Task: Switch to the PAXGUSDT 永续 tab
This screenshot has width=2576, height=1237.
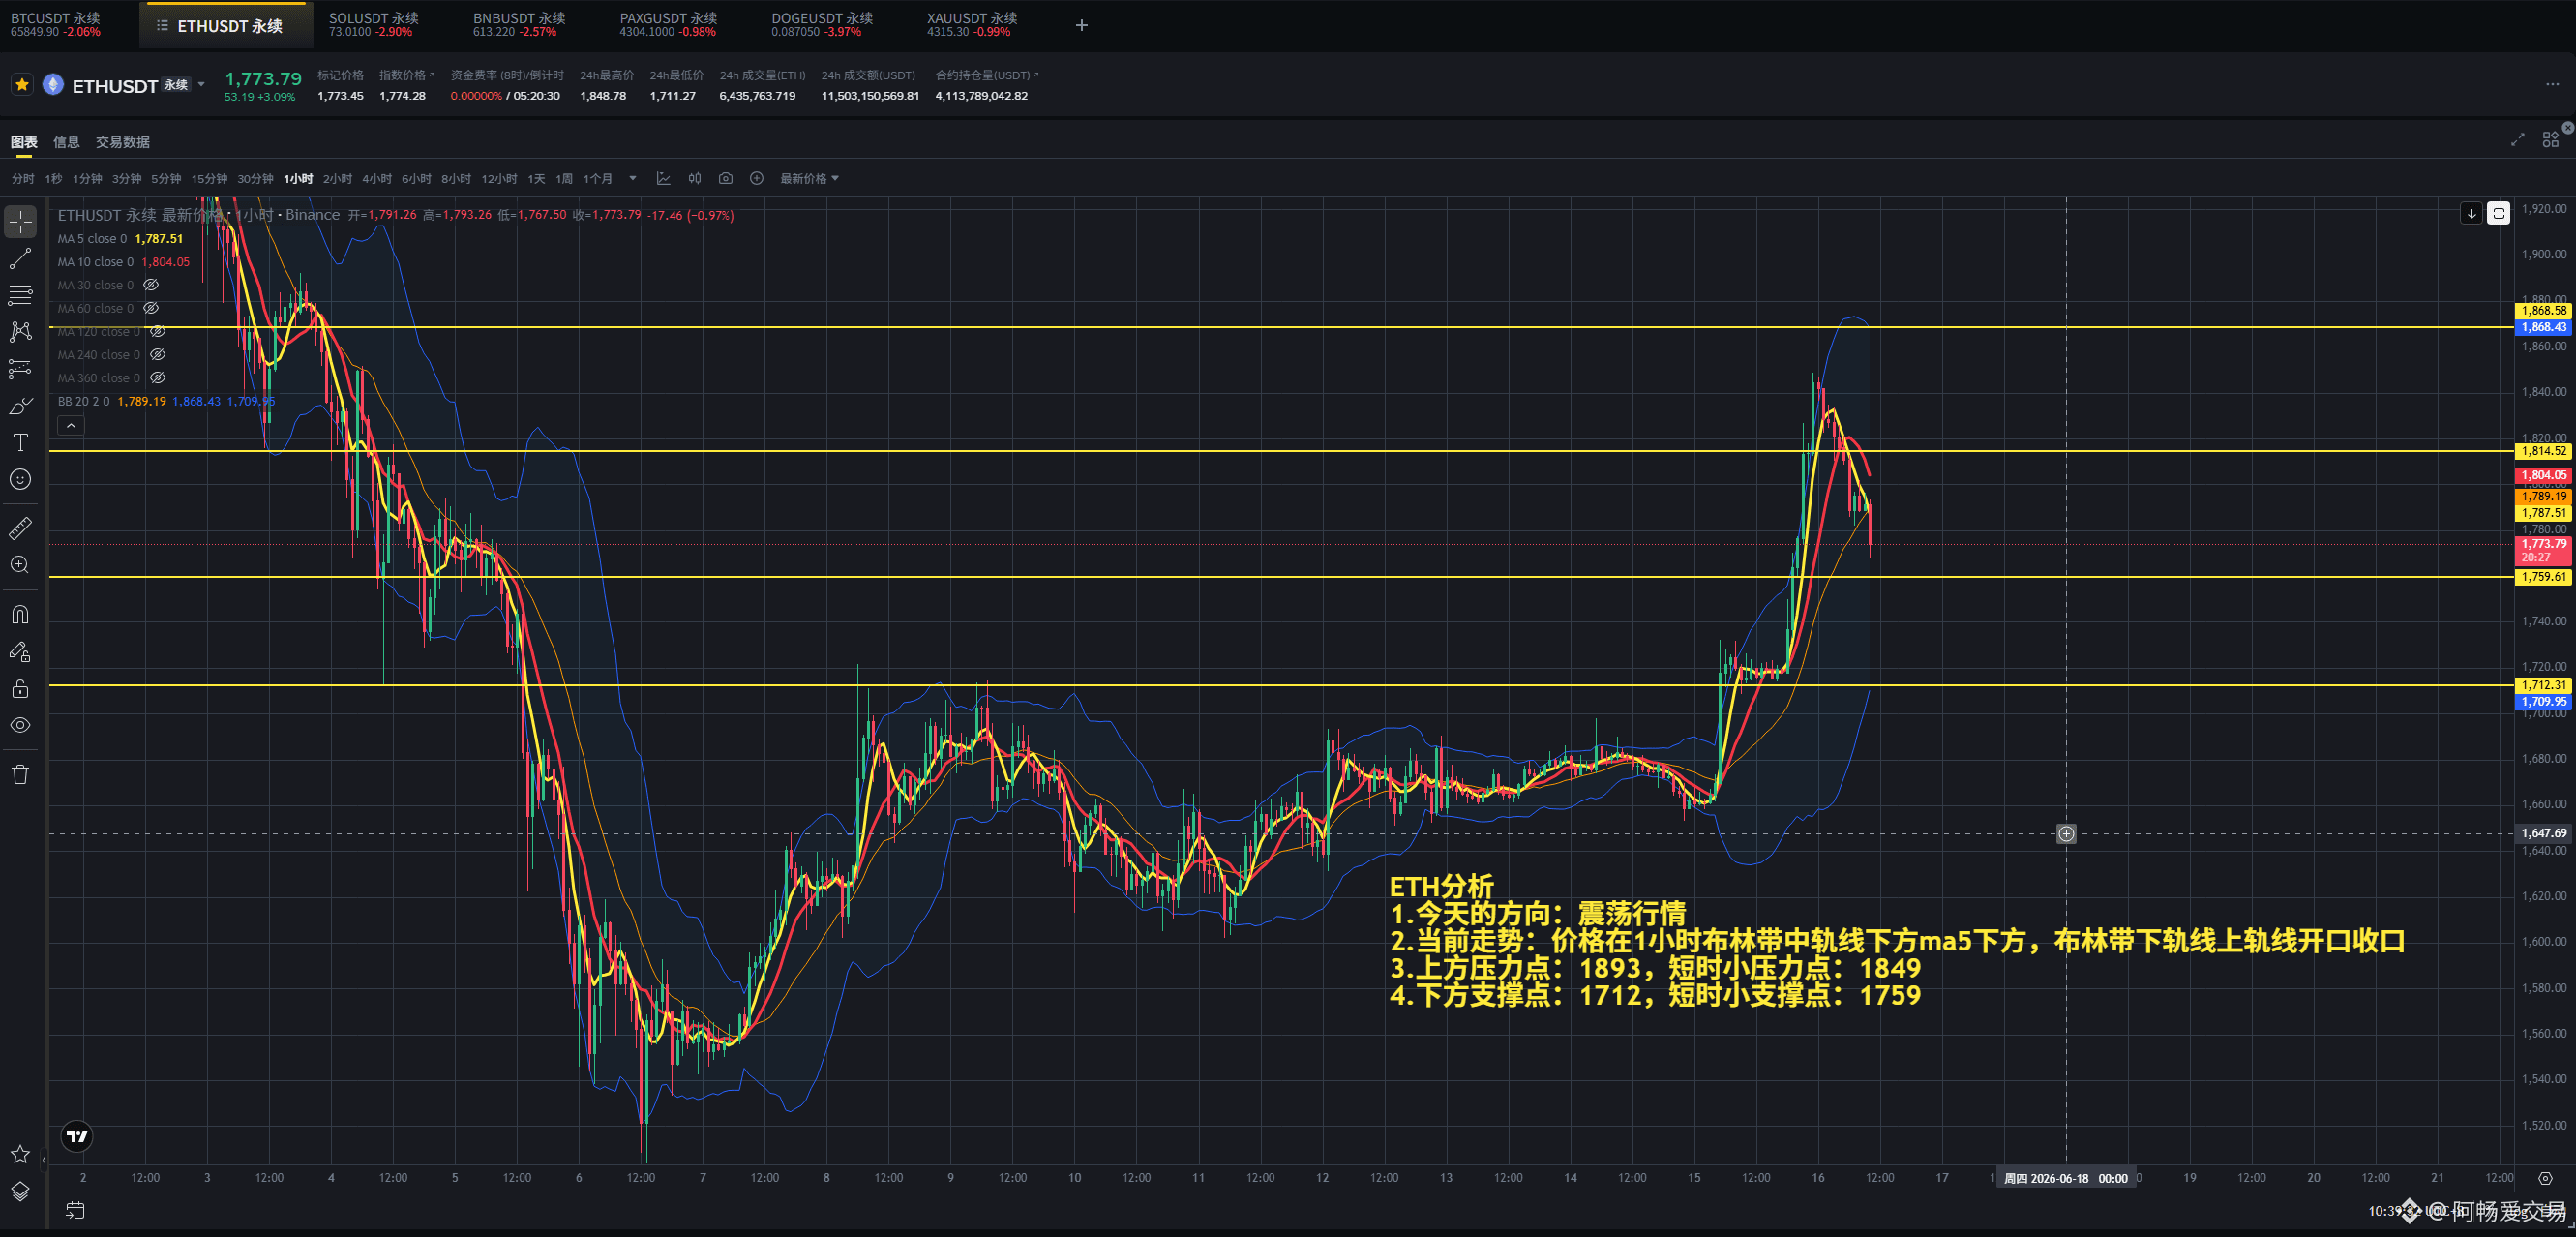Action: tap(668, 25)
